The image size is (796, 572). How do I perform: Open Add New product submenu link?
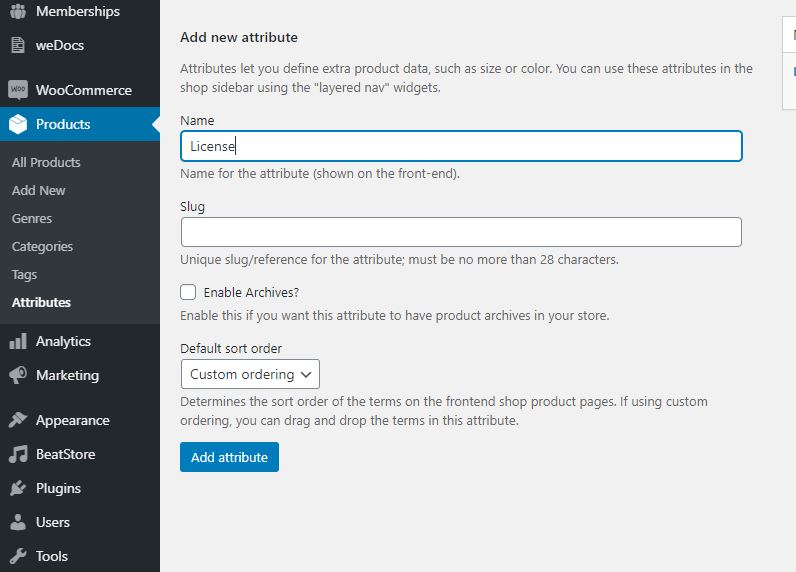click(39, 190)
